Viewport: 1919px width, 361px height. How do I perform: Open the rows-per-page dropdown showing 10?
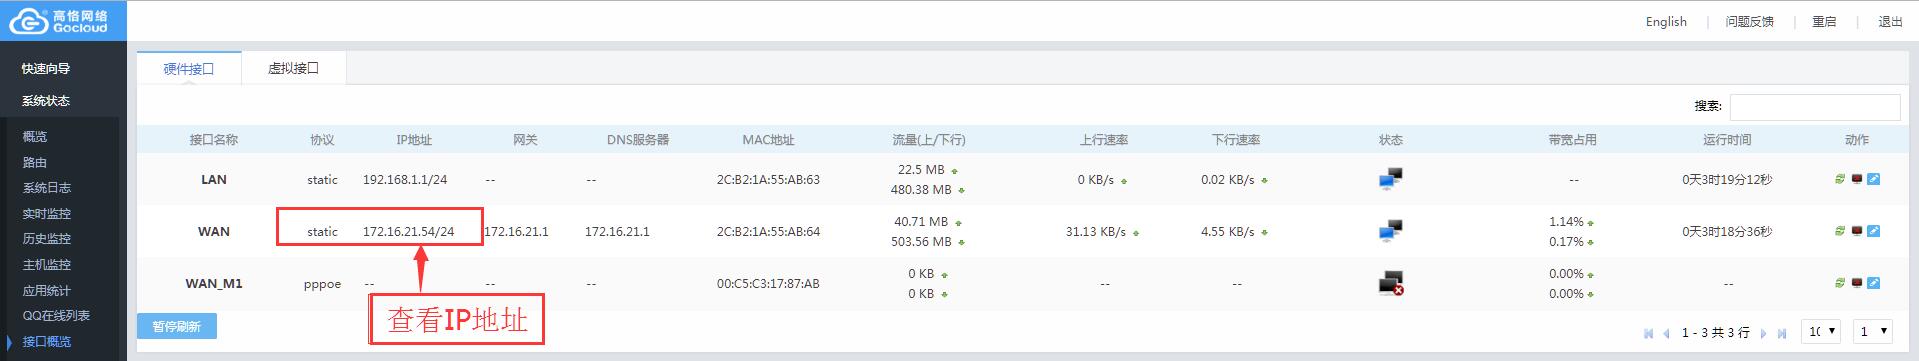pos(1822,332)
